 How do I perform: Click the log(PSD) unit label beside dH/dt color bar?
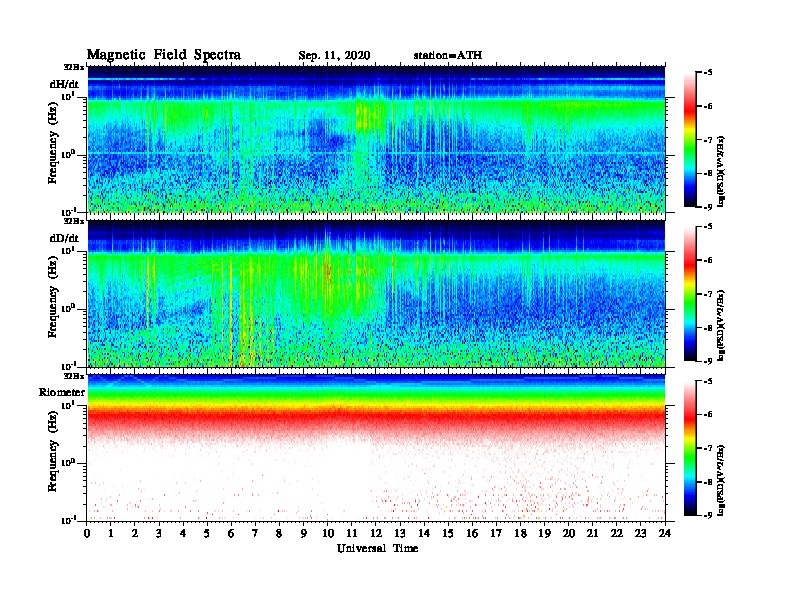(x=721, y=171)
